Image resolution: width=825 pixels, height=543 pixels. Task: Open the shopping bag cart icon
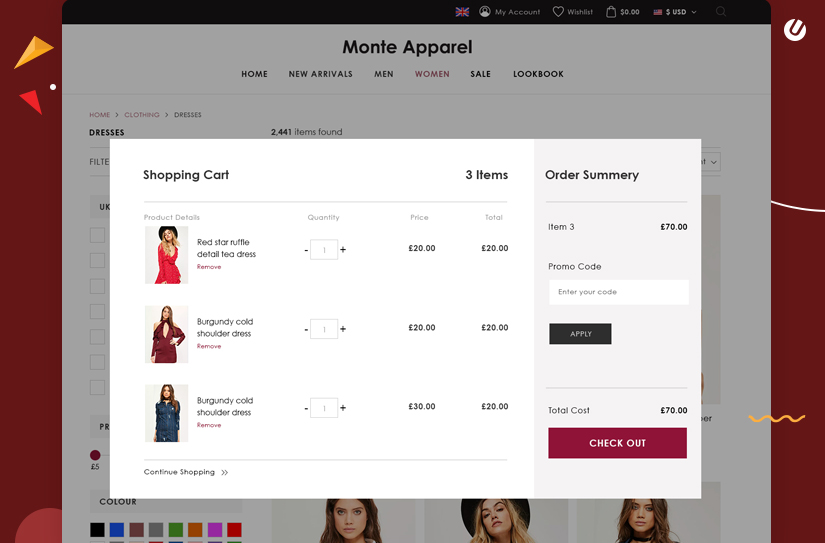(610, 12)
